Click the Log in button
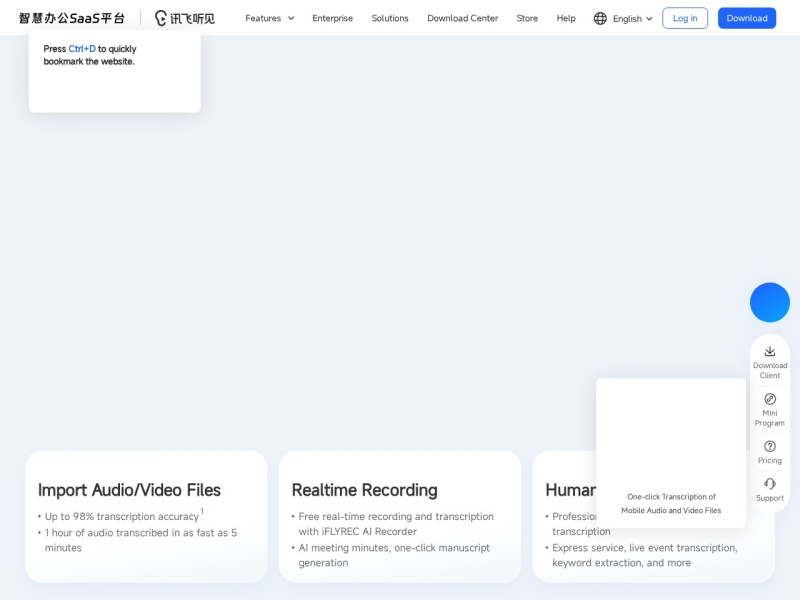The height and width of the screenshot is (600, 800). pos(685,18)
